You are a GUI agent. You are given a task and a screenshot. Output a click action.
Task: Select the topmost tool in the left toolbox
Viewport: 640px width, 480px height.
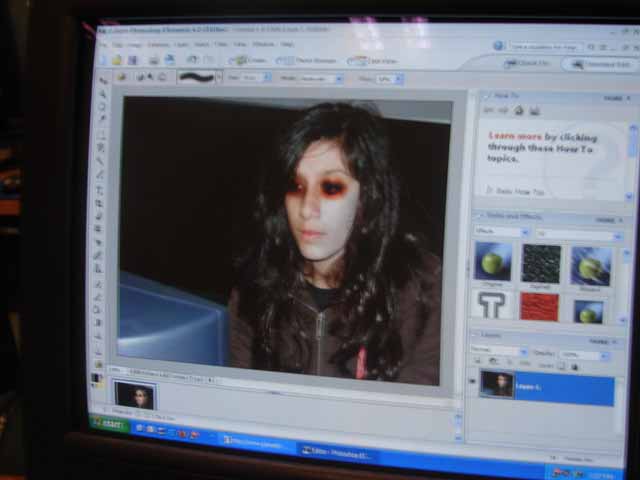(x=103, y=81)
